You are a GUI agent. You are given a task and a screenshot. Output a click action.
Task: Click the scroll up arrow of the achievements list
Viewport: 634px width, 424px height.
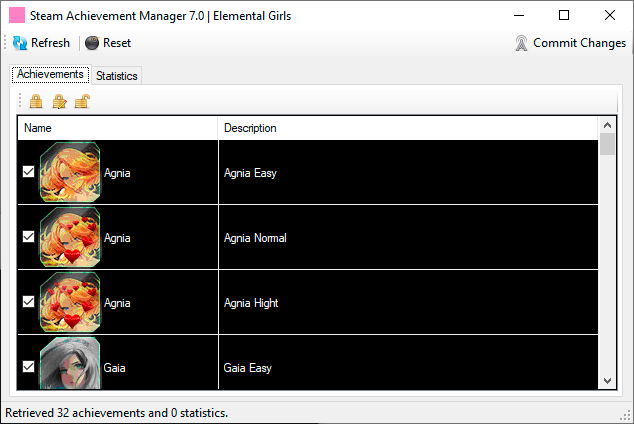tap(607, 126)
